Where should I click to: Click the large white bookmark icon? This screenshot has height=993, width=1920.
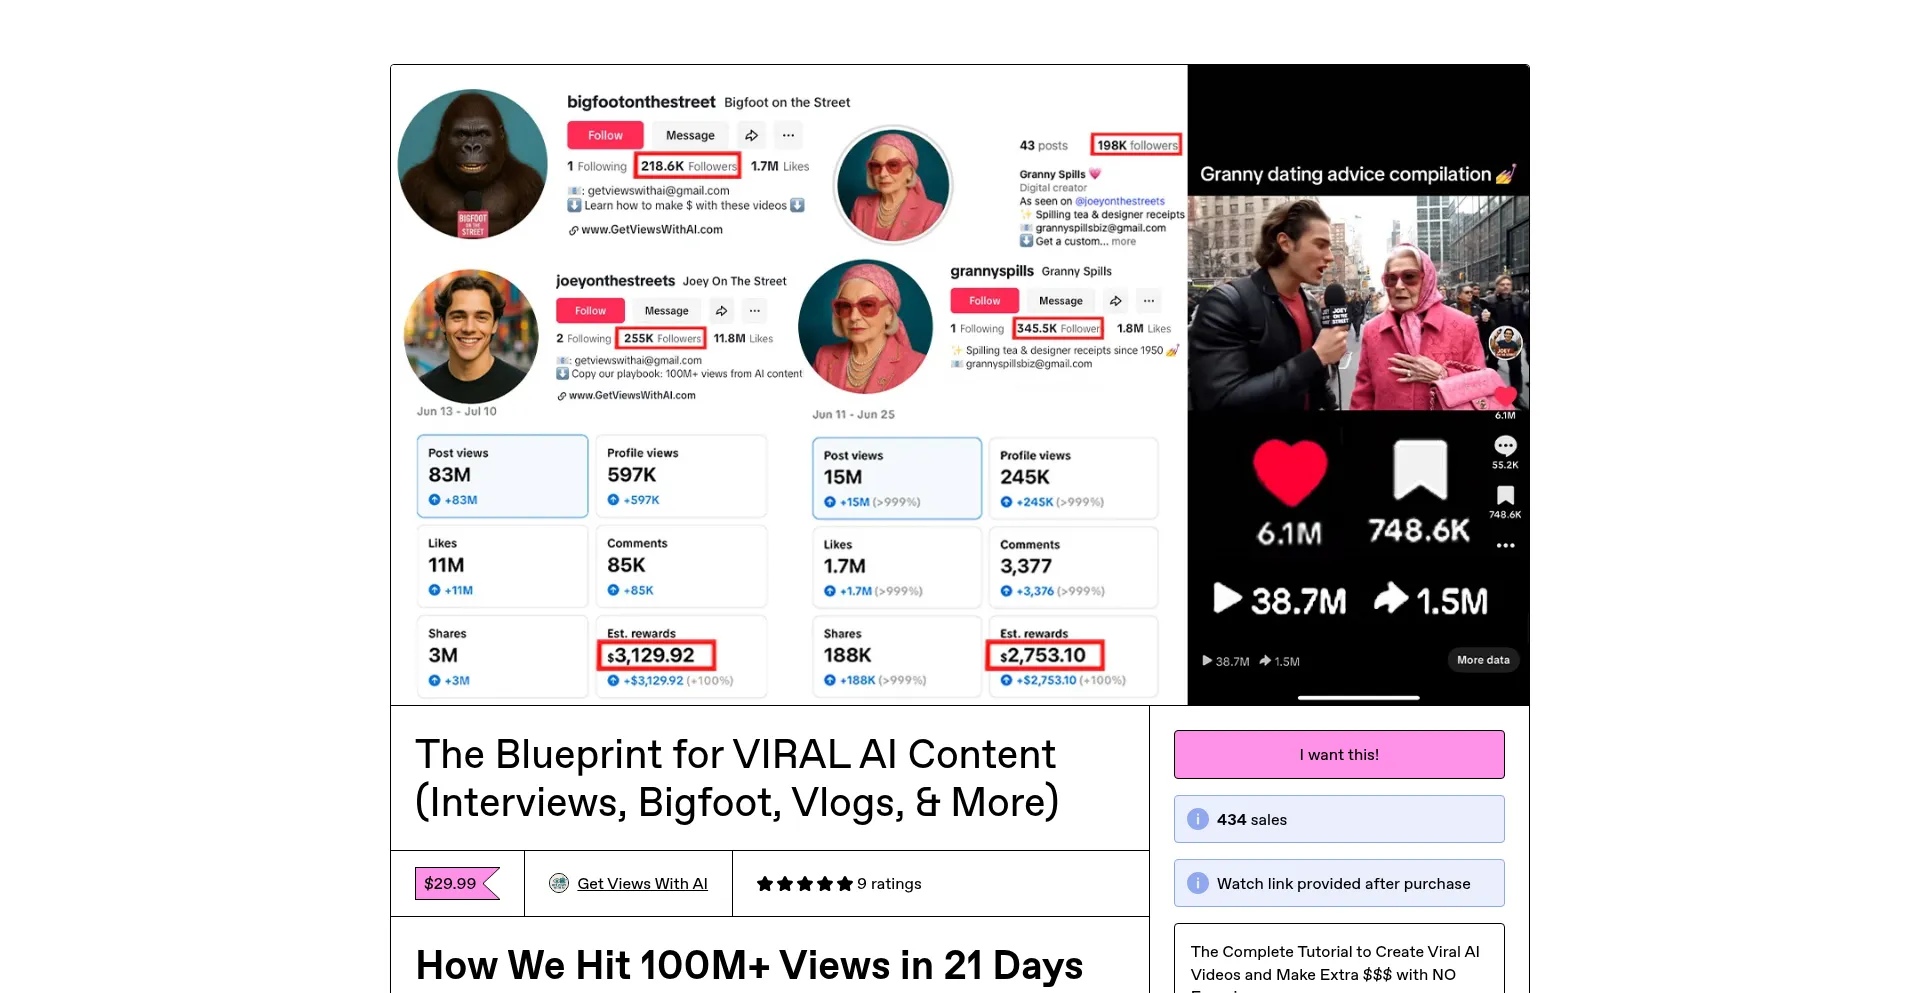(x=1420, y=469)
